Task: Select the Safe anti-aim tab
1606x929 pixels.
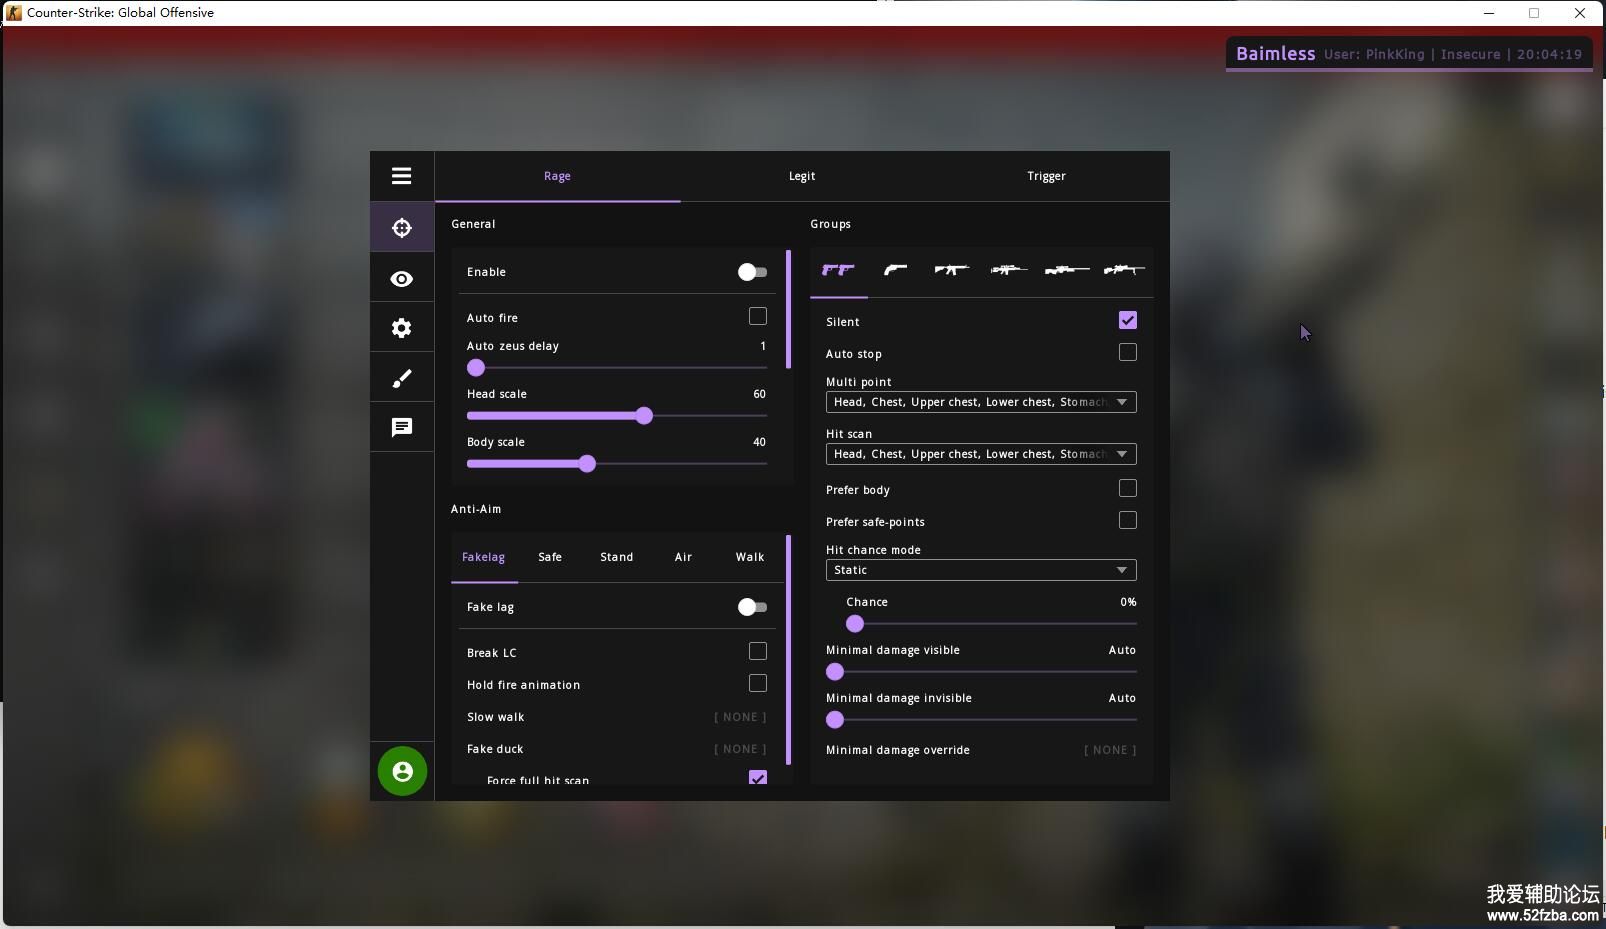Action: point(550,557)
